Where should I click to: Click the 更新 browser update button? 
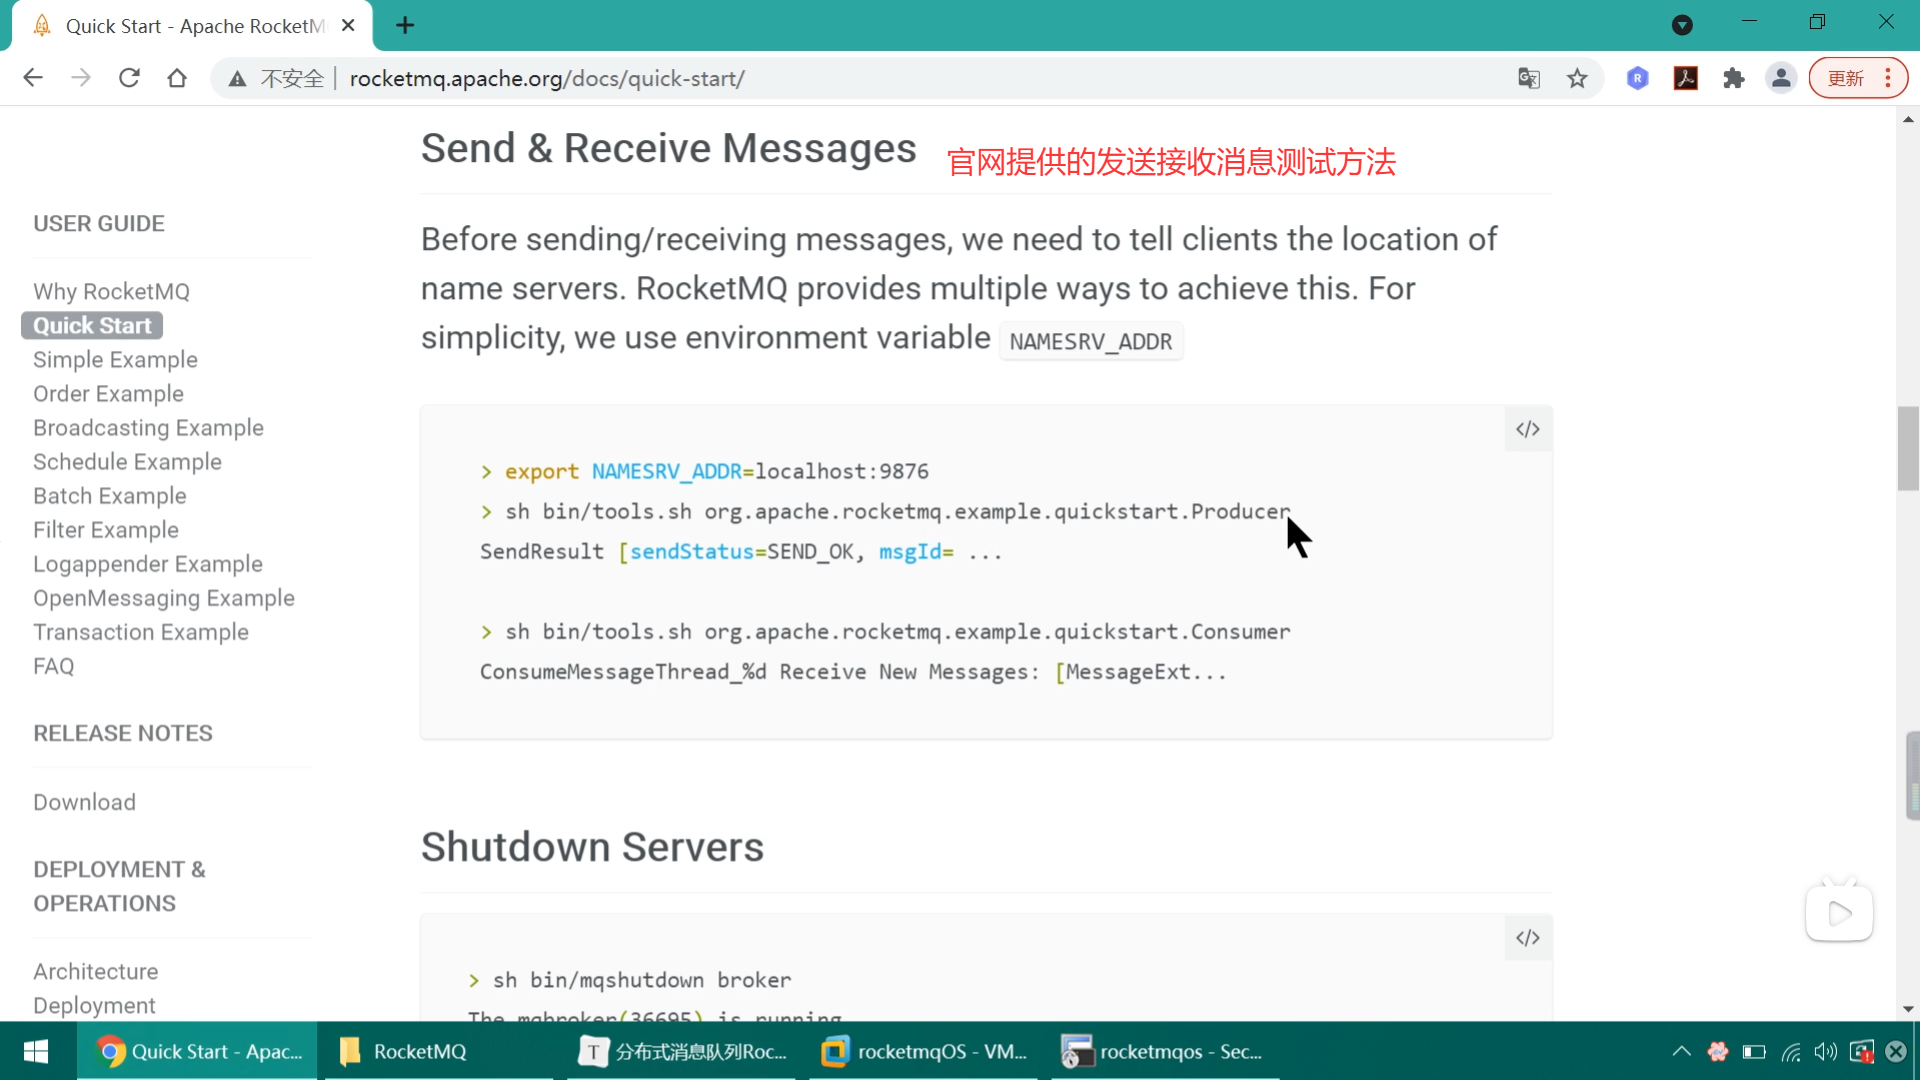(x=1846, y=78)
